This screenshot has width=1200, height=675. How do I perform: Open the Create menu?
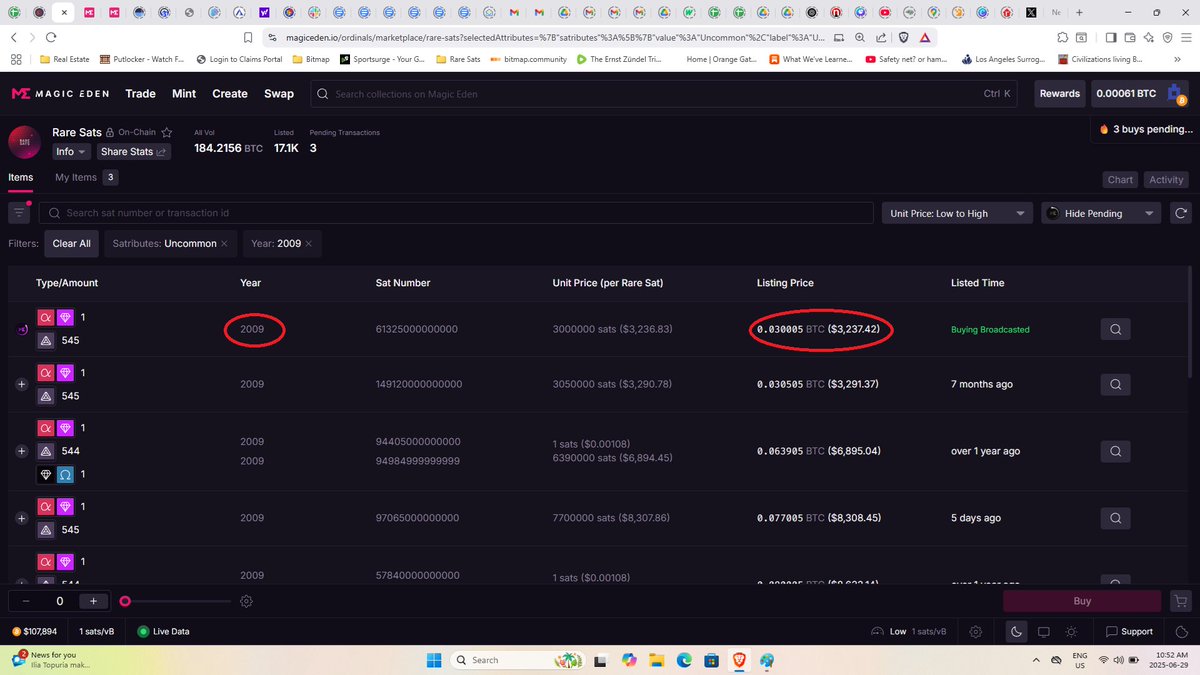coord(230,93)
